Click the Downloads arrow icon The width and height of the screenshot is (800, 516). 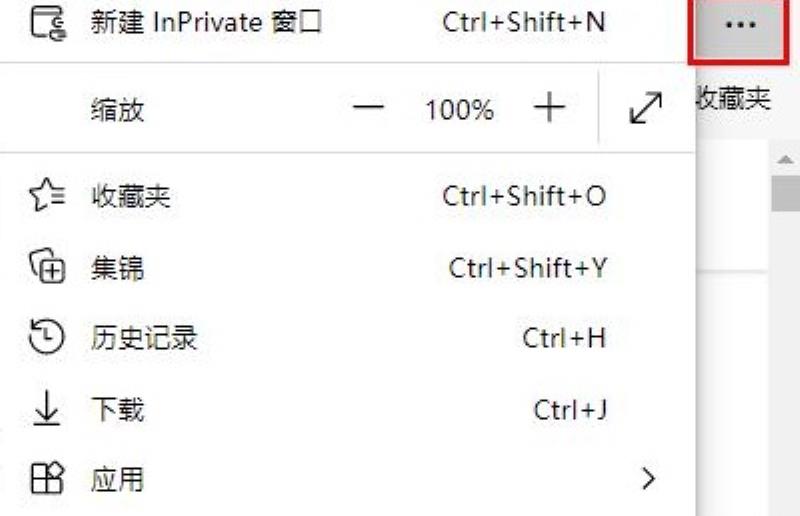pyautogui.click(x=47, y=408)
